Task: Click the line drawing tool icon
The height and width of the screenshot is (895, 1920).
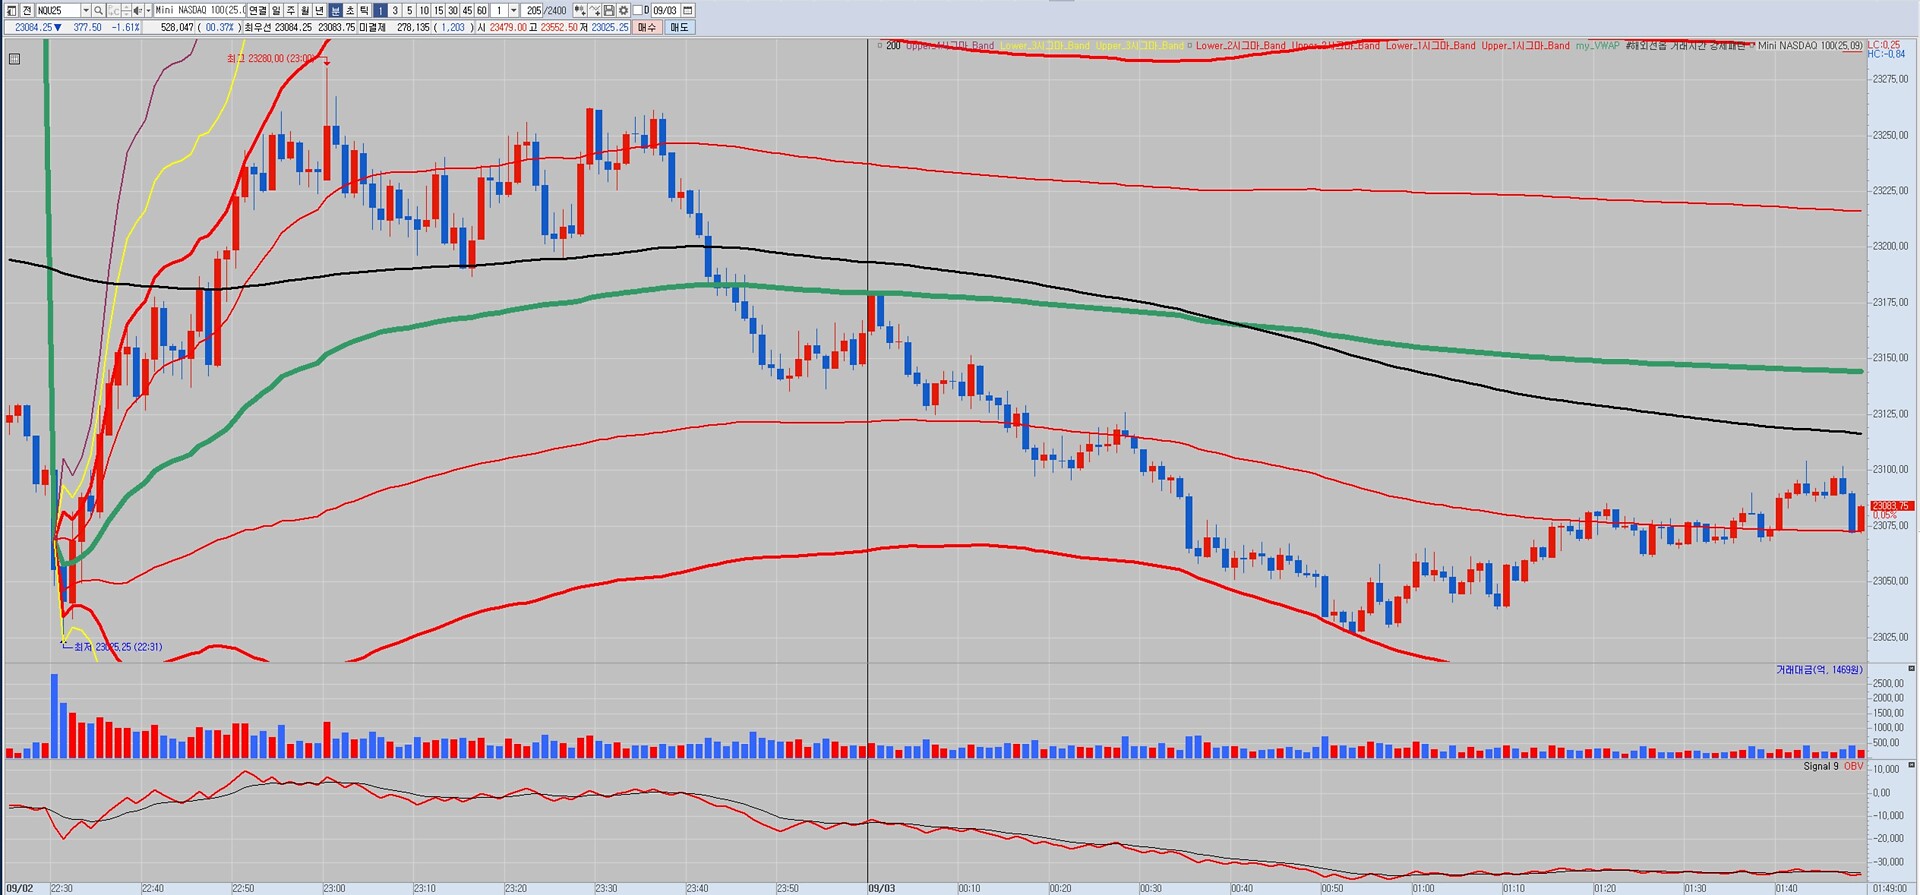Action: pos(594,10)
